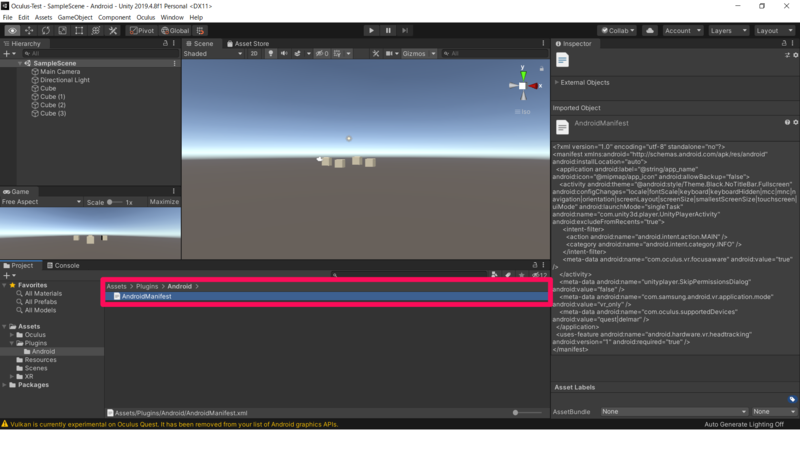
Task: Select the combined Transform tool
Action: pos(95,31)
